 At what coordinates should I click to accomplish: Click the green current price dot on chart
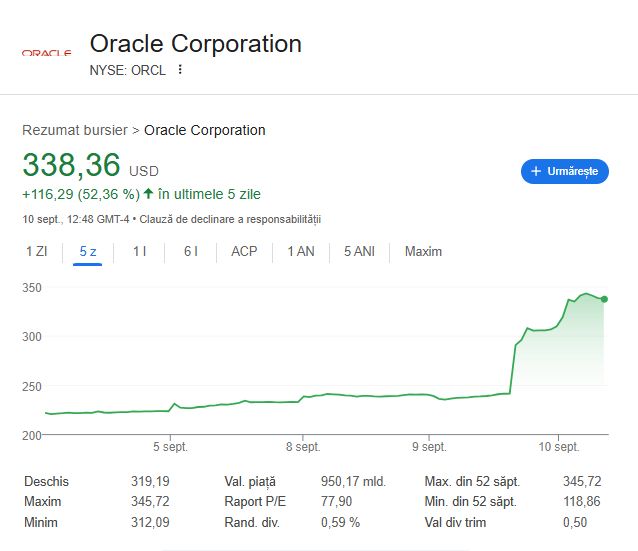pyautogui.click(x=604, y=299)
